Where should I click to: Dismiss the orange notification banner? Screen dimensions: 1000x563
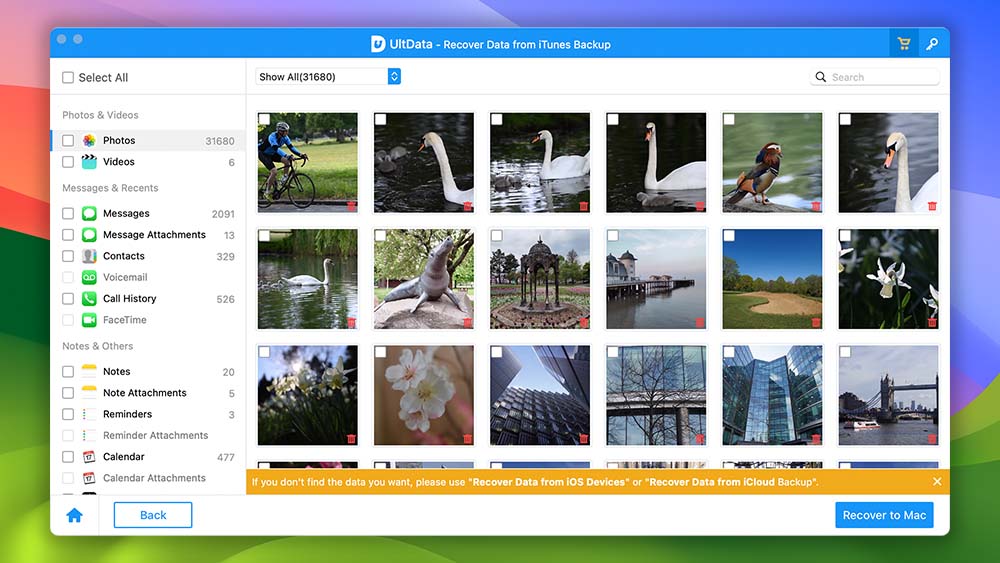[937, 481]
